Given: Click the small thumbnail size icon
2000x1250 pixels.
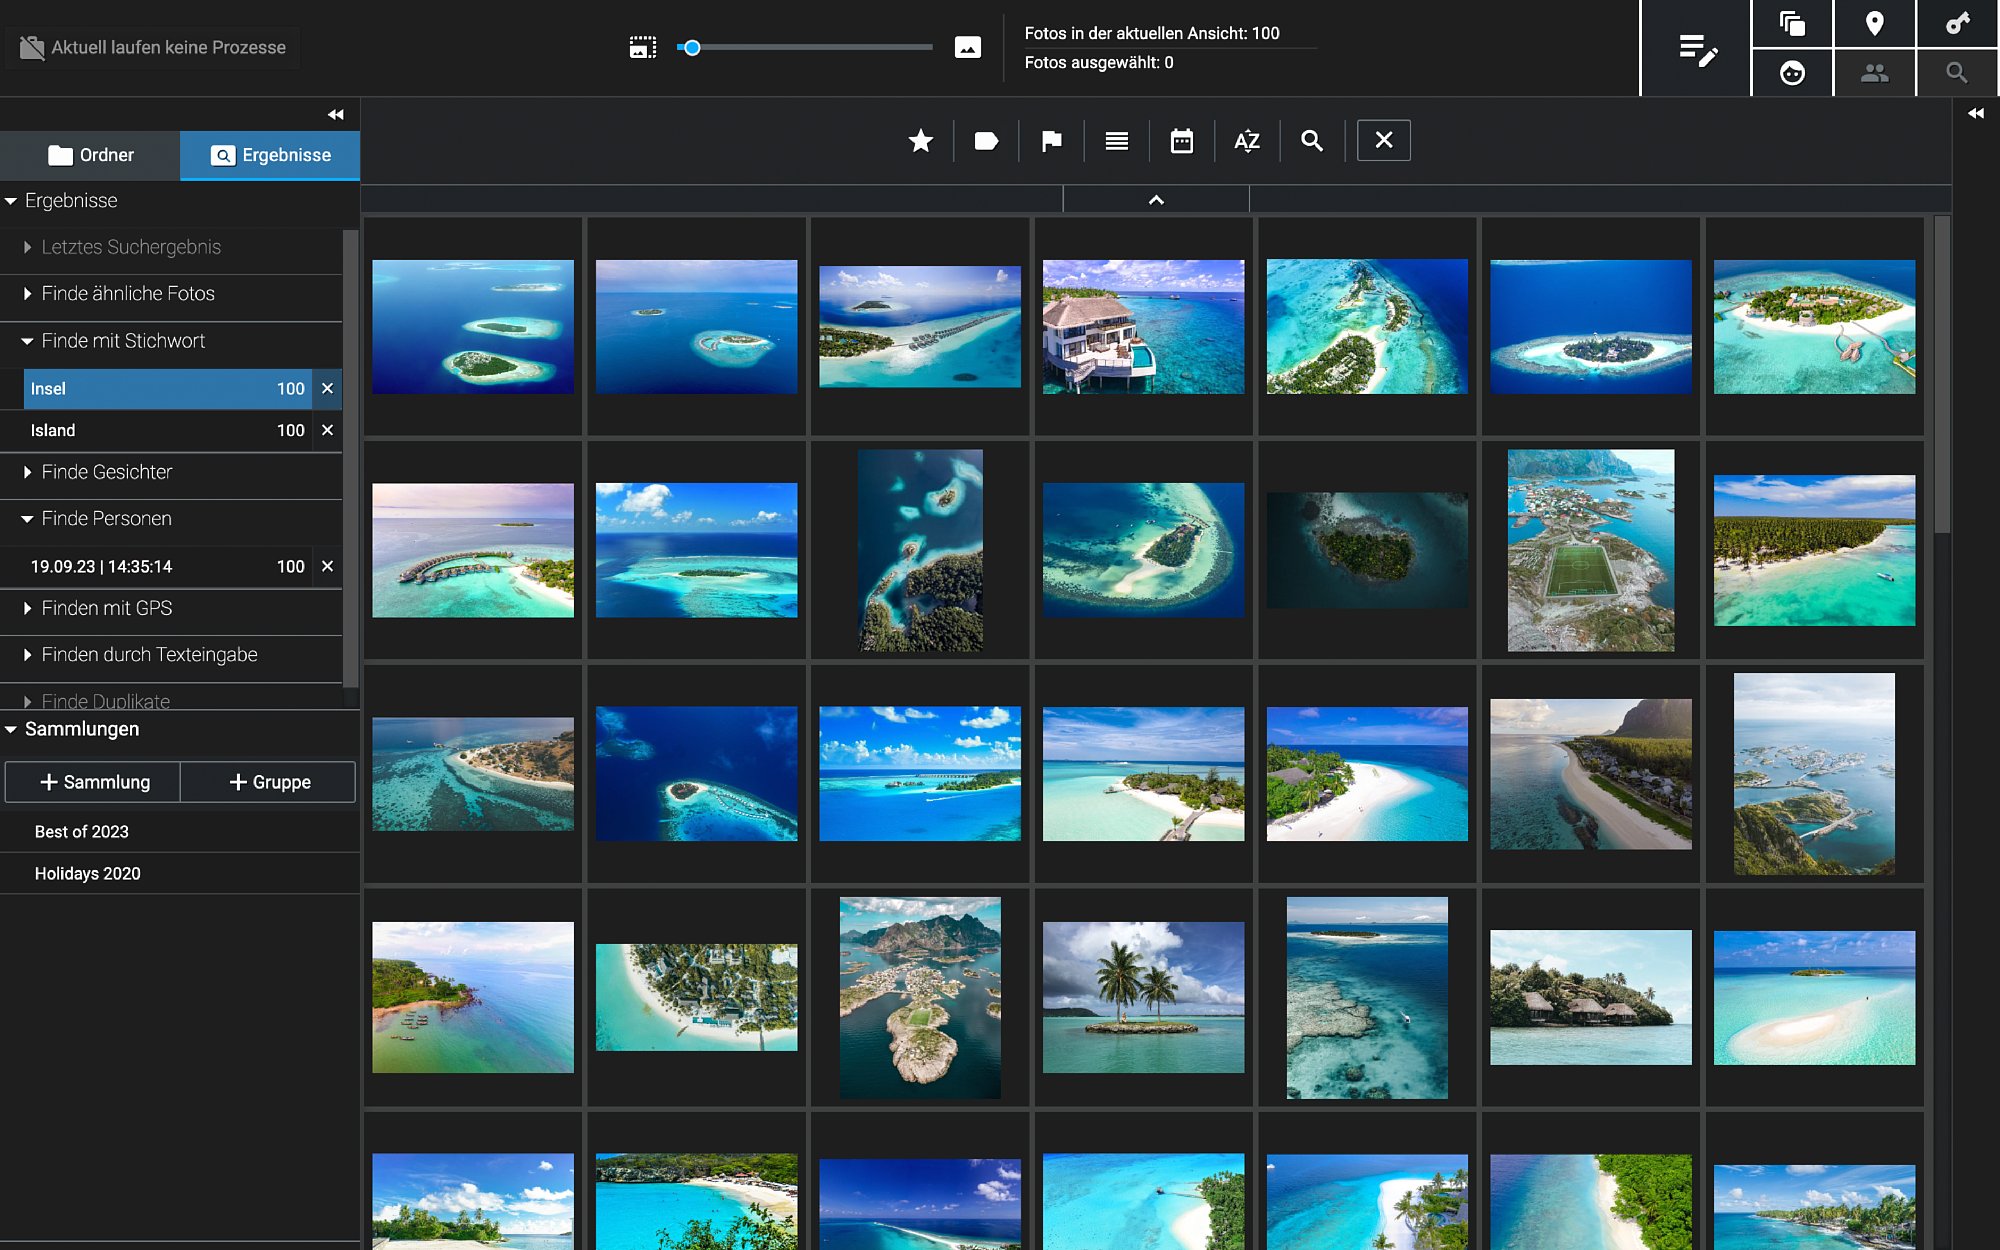Looking at the screenshot, I should [643, 47].
